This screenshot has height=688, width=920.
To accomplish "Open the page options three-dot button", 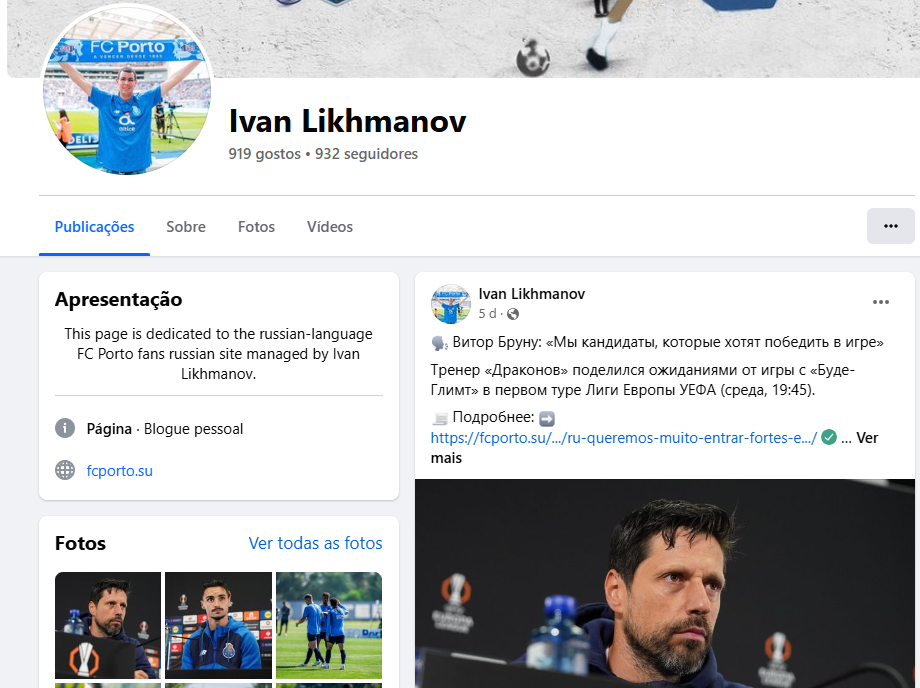I will tap(890, 226).
